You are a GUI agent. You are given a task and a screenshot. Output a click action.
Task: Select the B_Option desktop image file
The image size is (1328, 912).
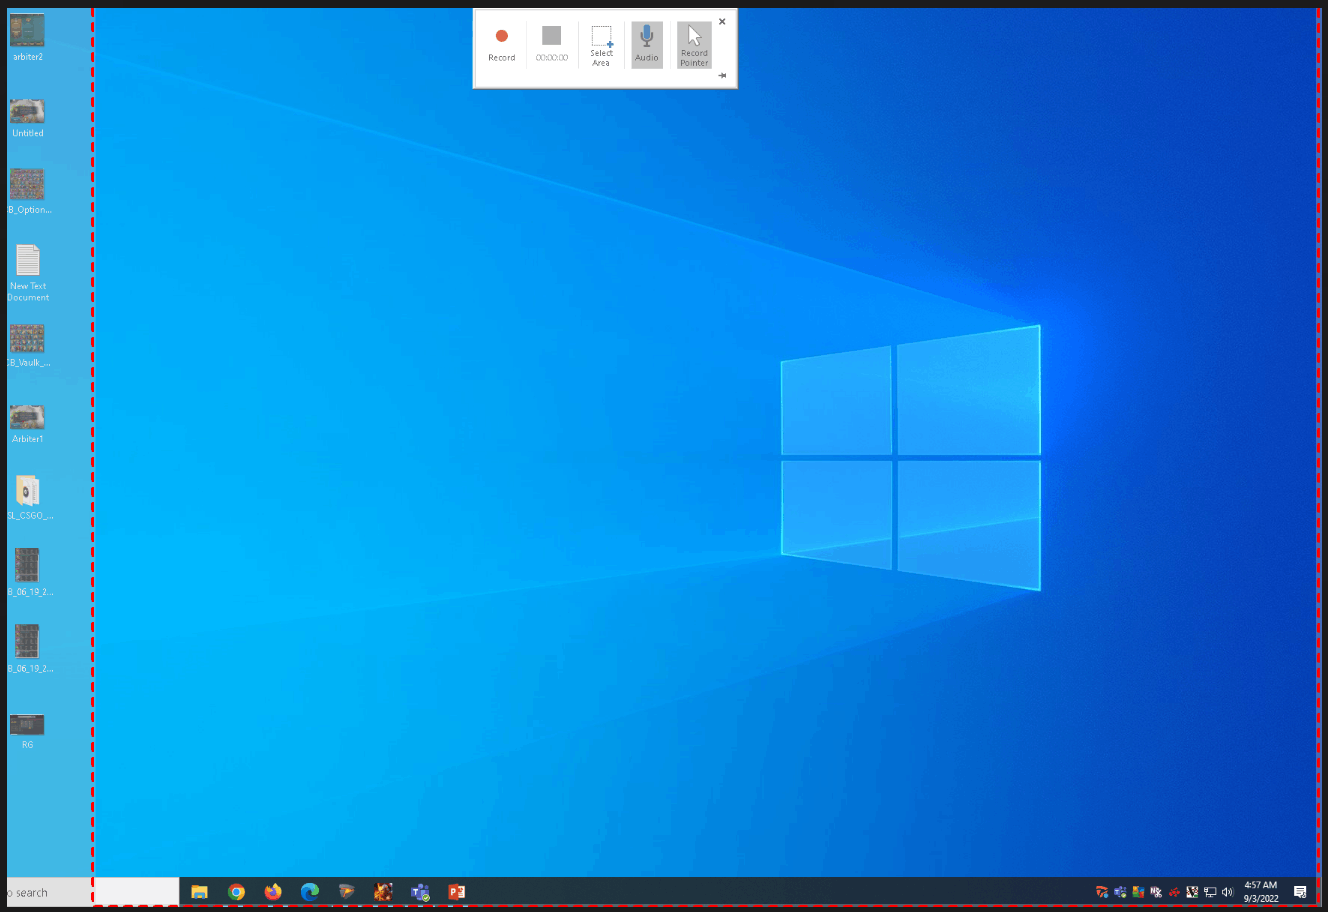coord(27,192)
